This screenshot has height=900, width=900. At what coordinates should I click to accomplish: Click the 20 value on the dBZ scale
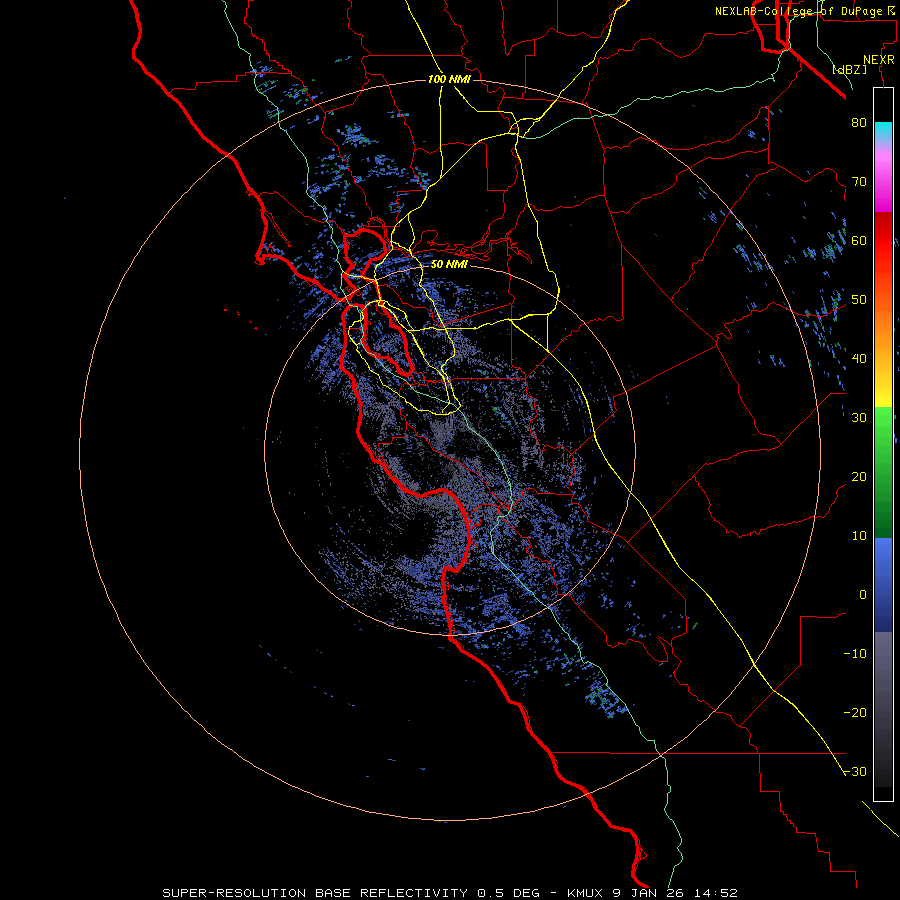point(859,476)
